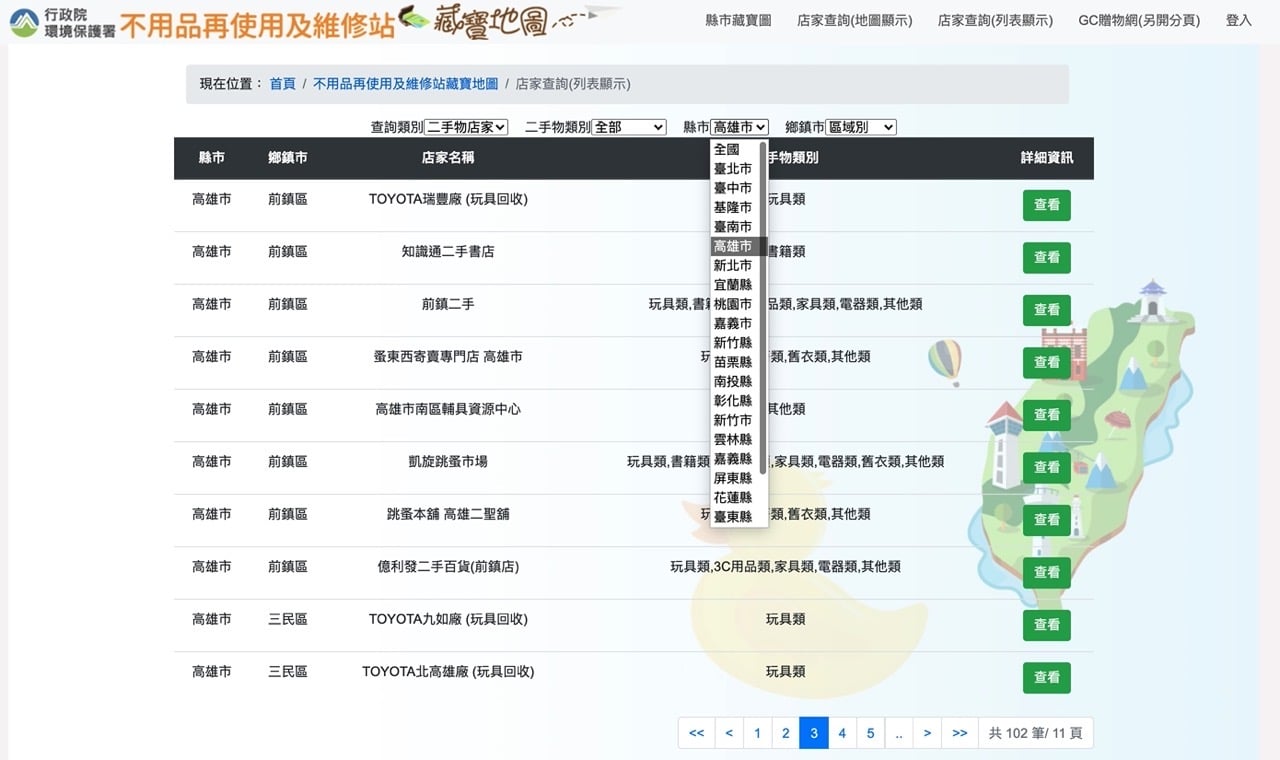Screen dimensions: 1280x760
Task: Open GC贈物網(另開分頁) menu item
Action: pyautogui.click(x=1139, y=20)
